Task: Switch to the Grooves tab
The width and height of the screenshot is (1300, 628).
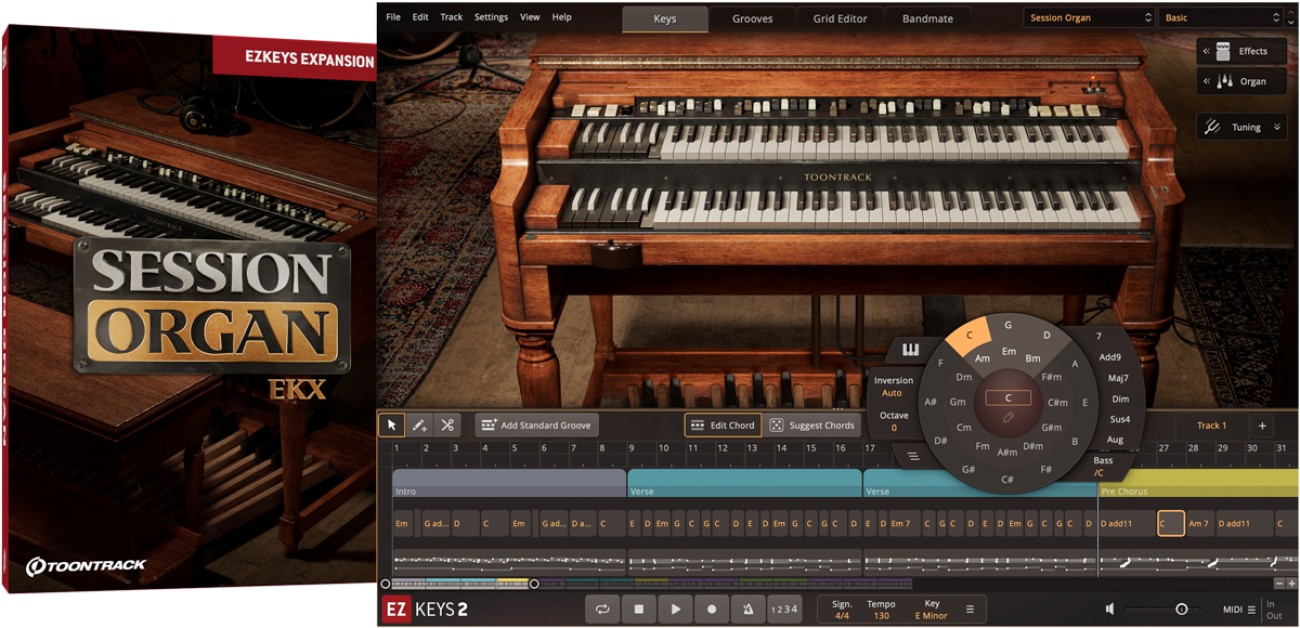Action: click(x=753, y=17)
